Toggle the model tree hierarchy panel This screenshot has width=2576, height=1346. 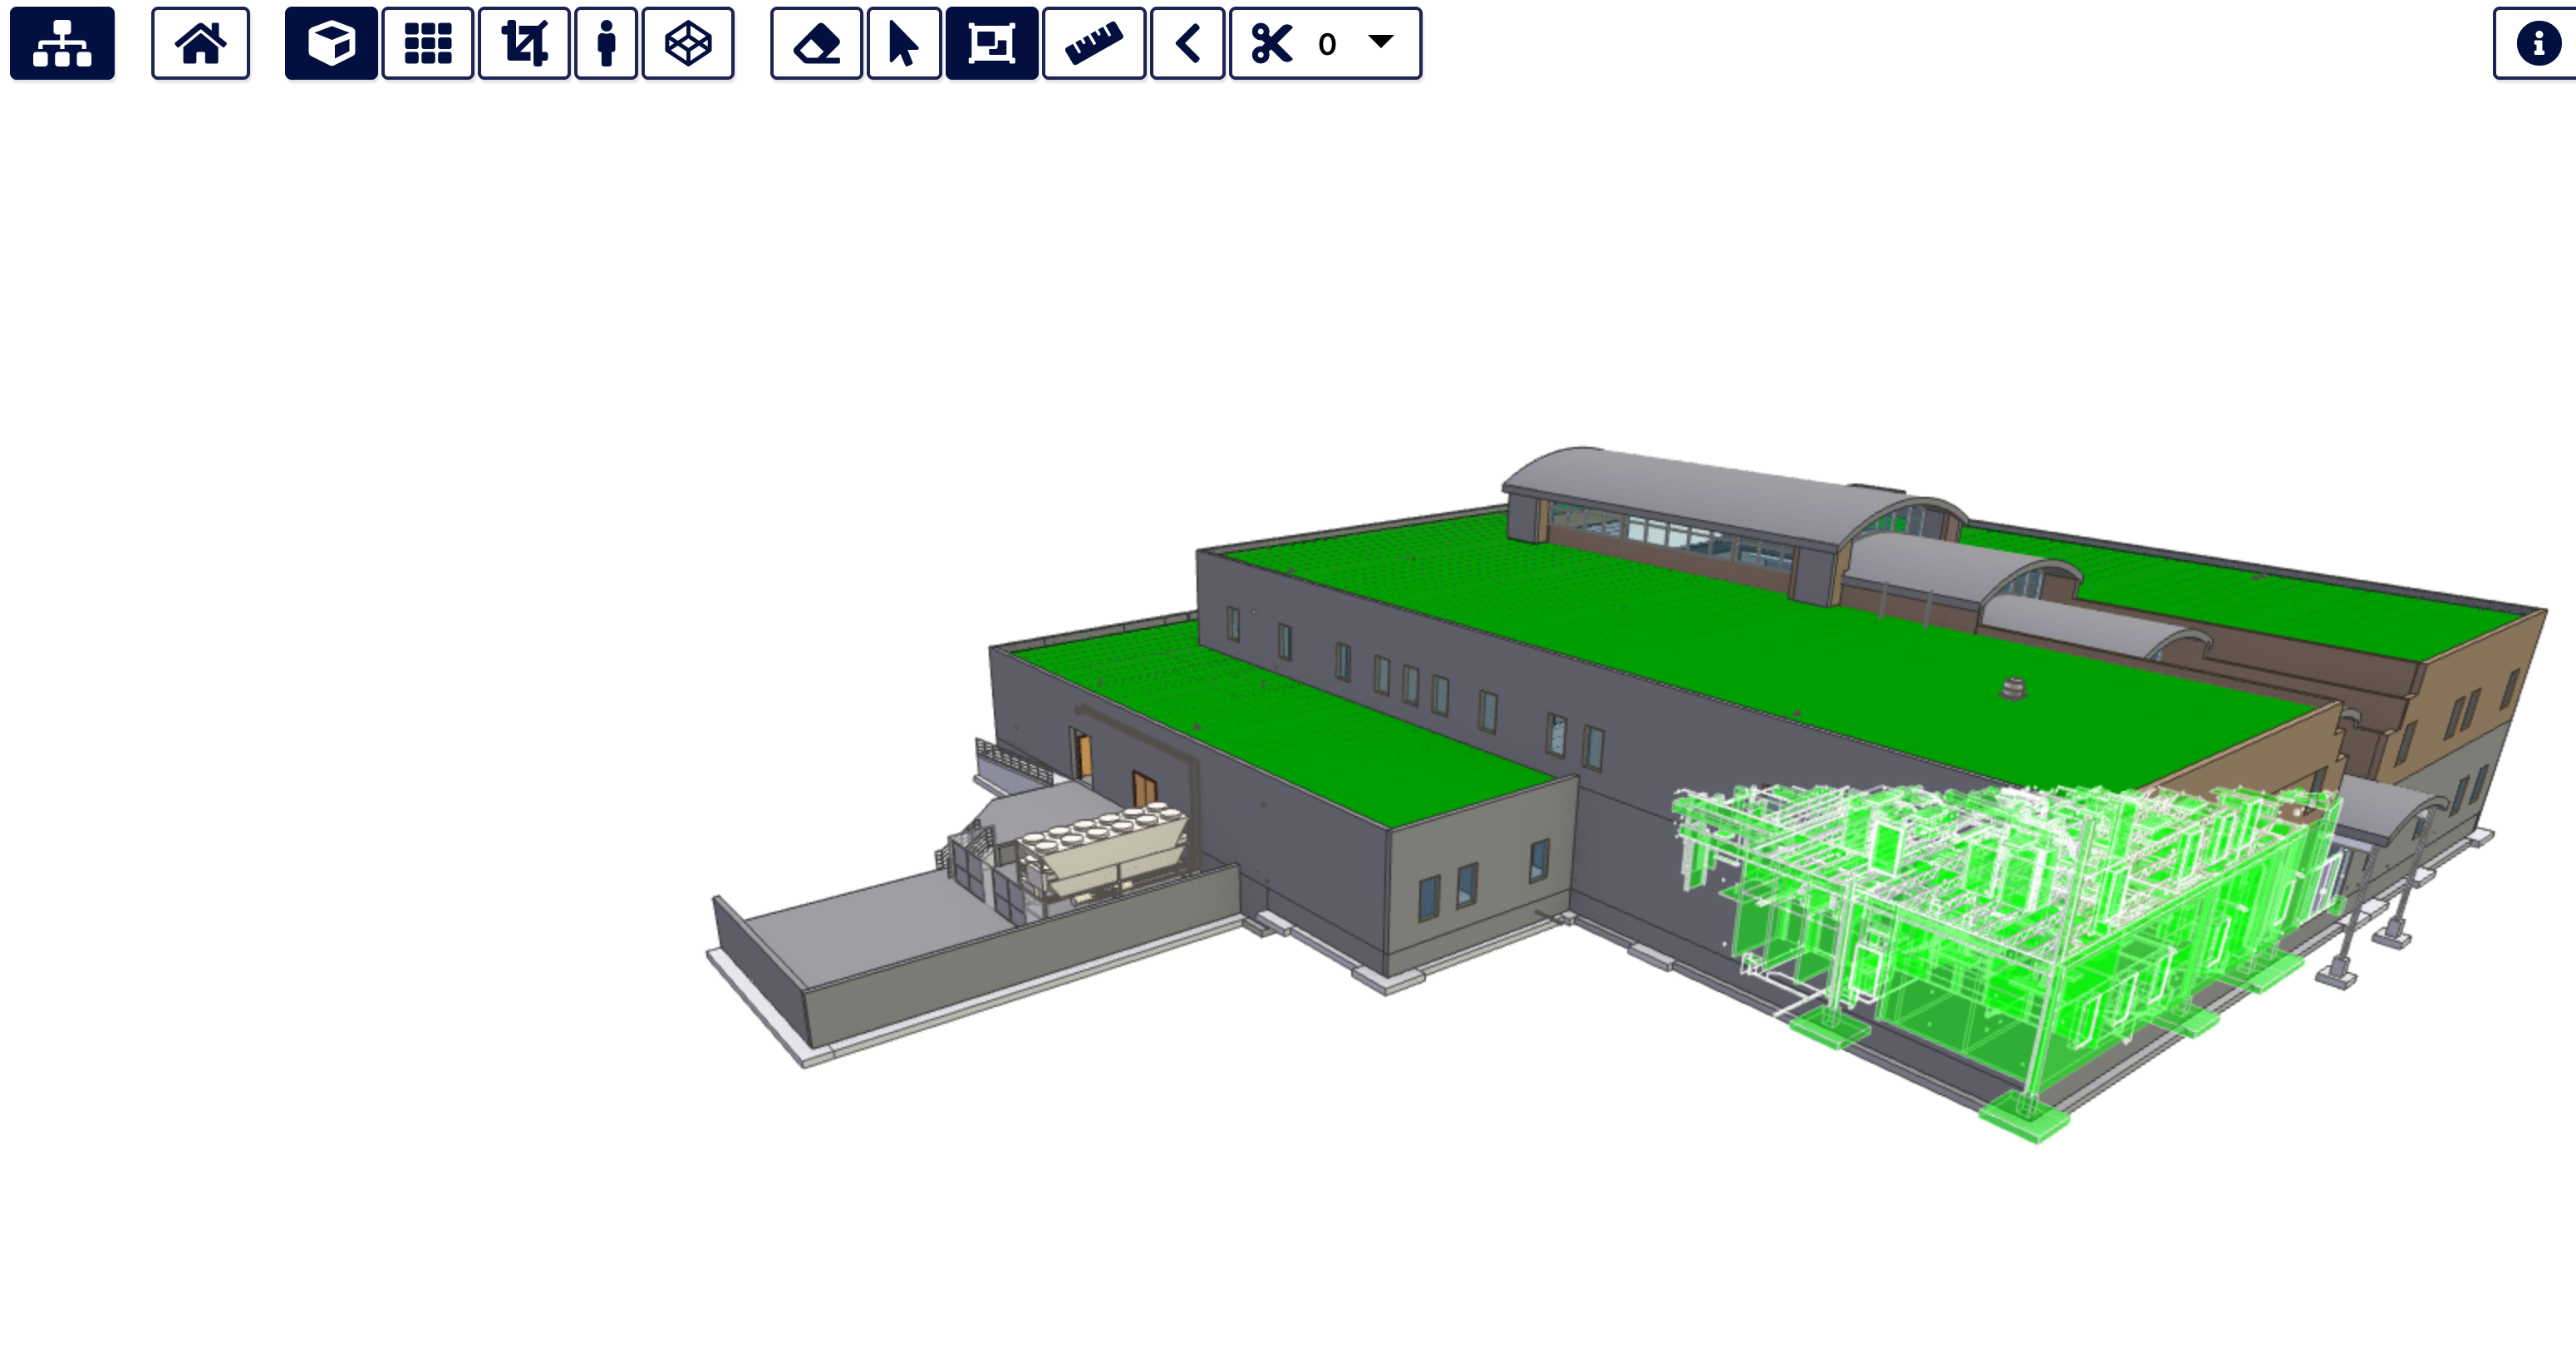coord(62,43)
